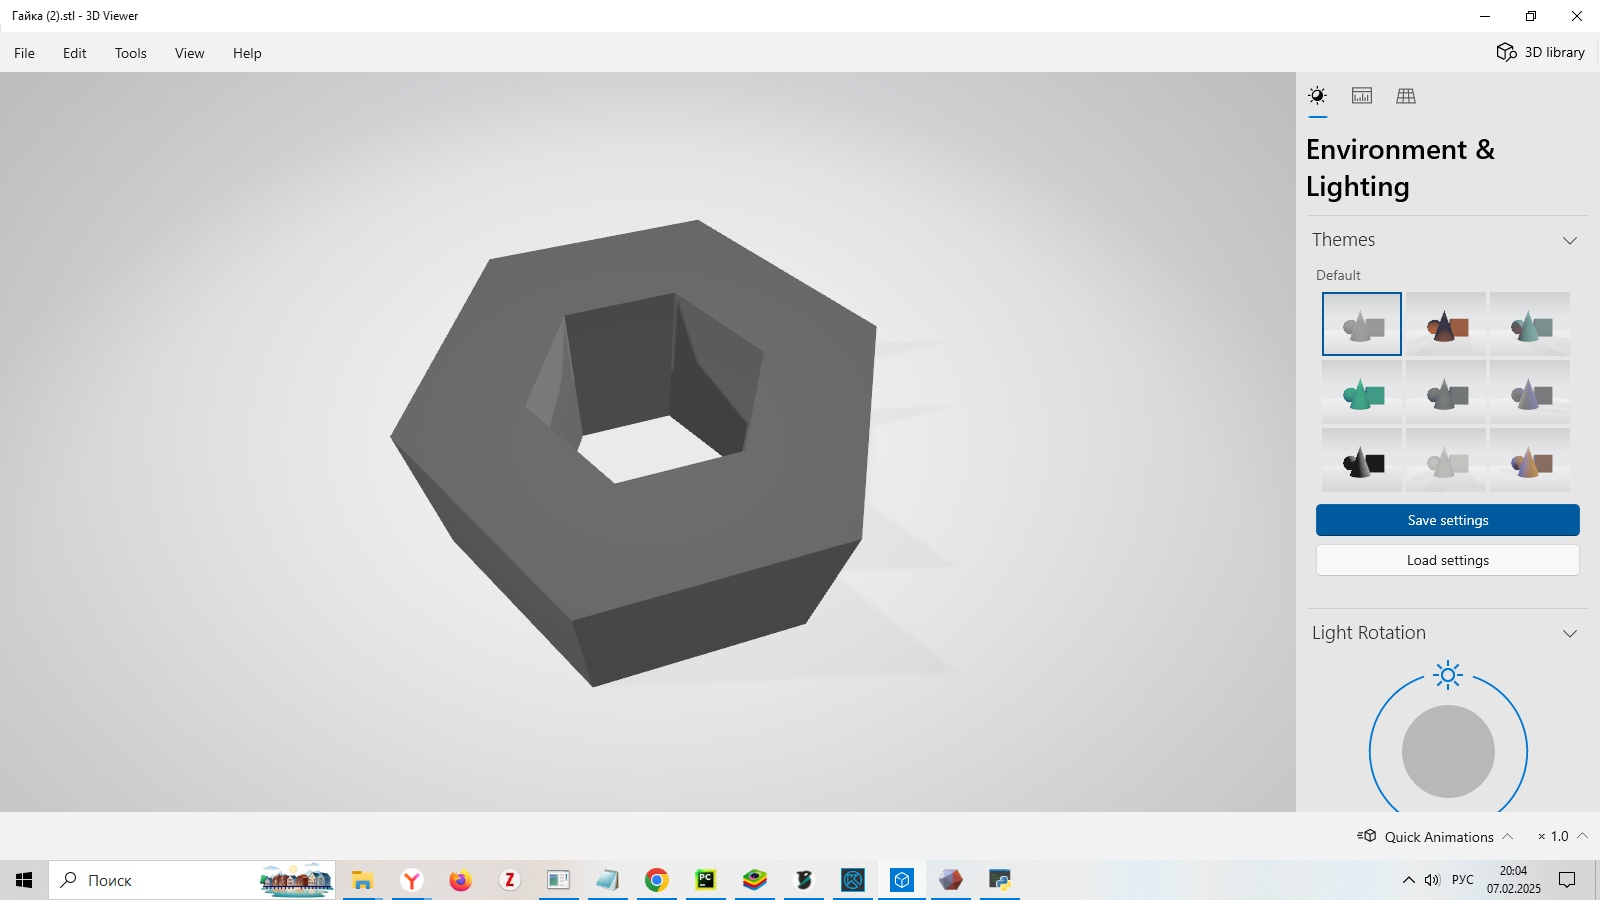Select the orange-purple theme thumbnail

tap(1530, 460)
